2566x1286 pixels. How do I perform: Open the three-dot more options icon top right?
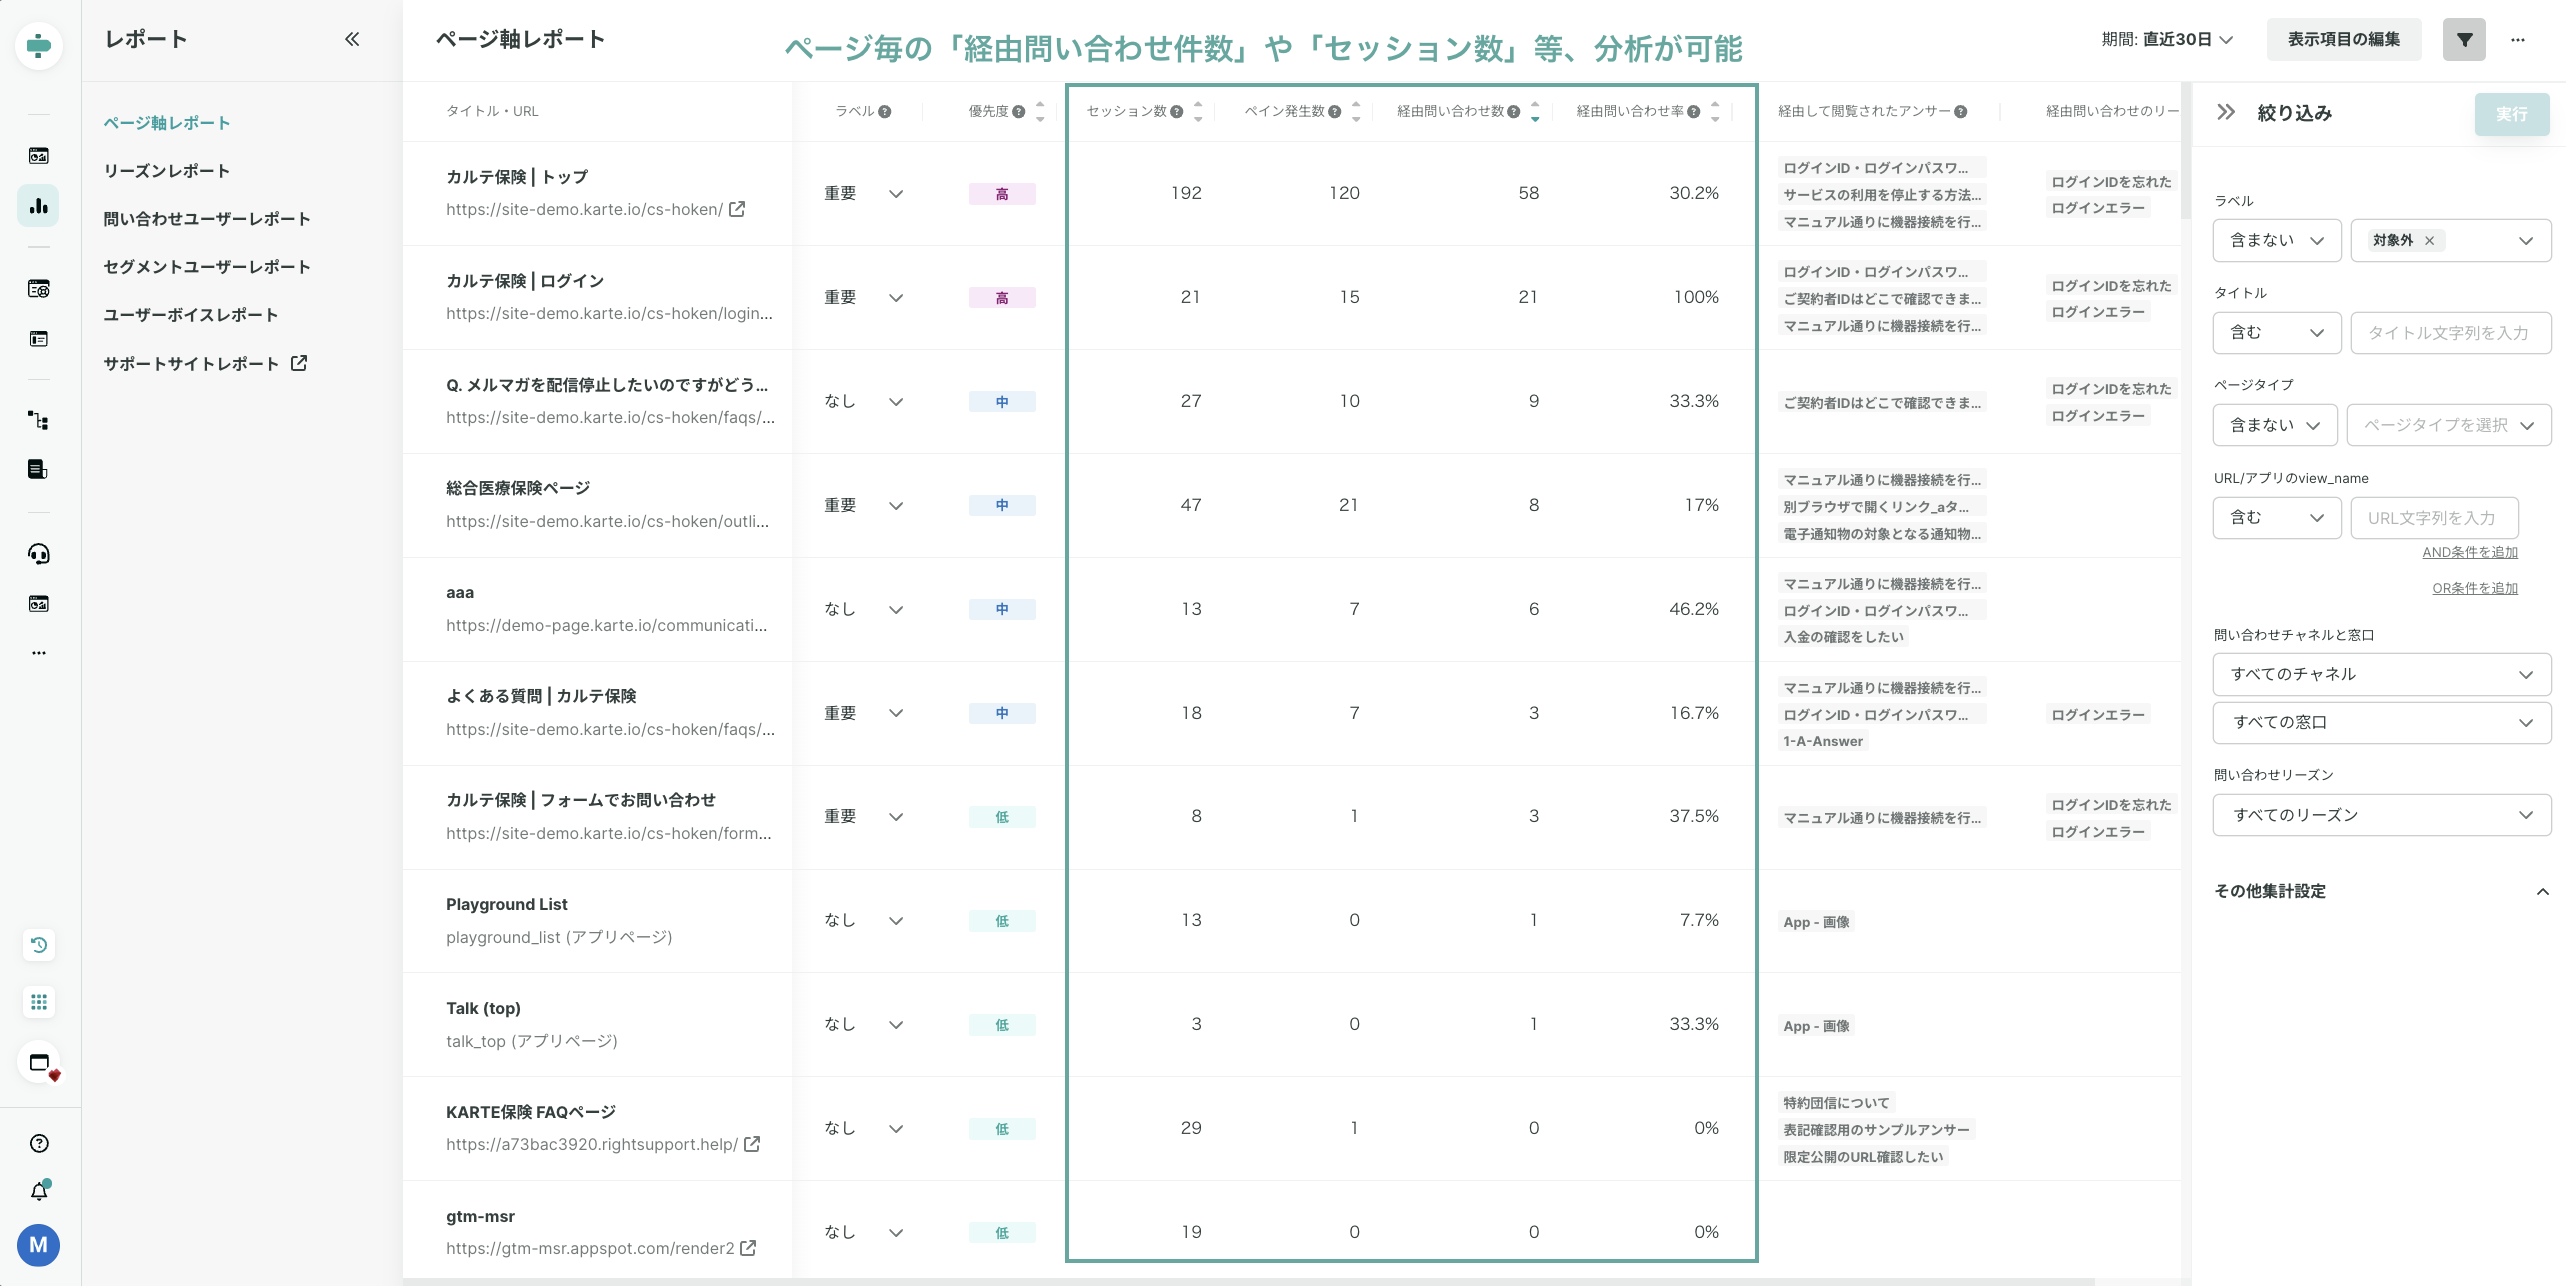click(2521, 39)
